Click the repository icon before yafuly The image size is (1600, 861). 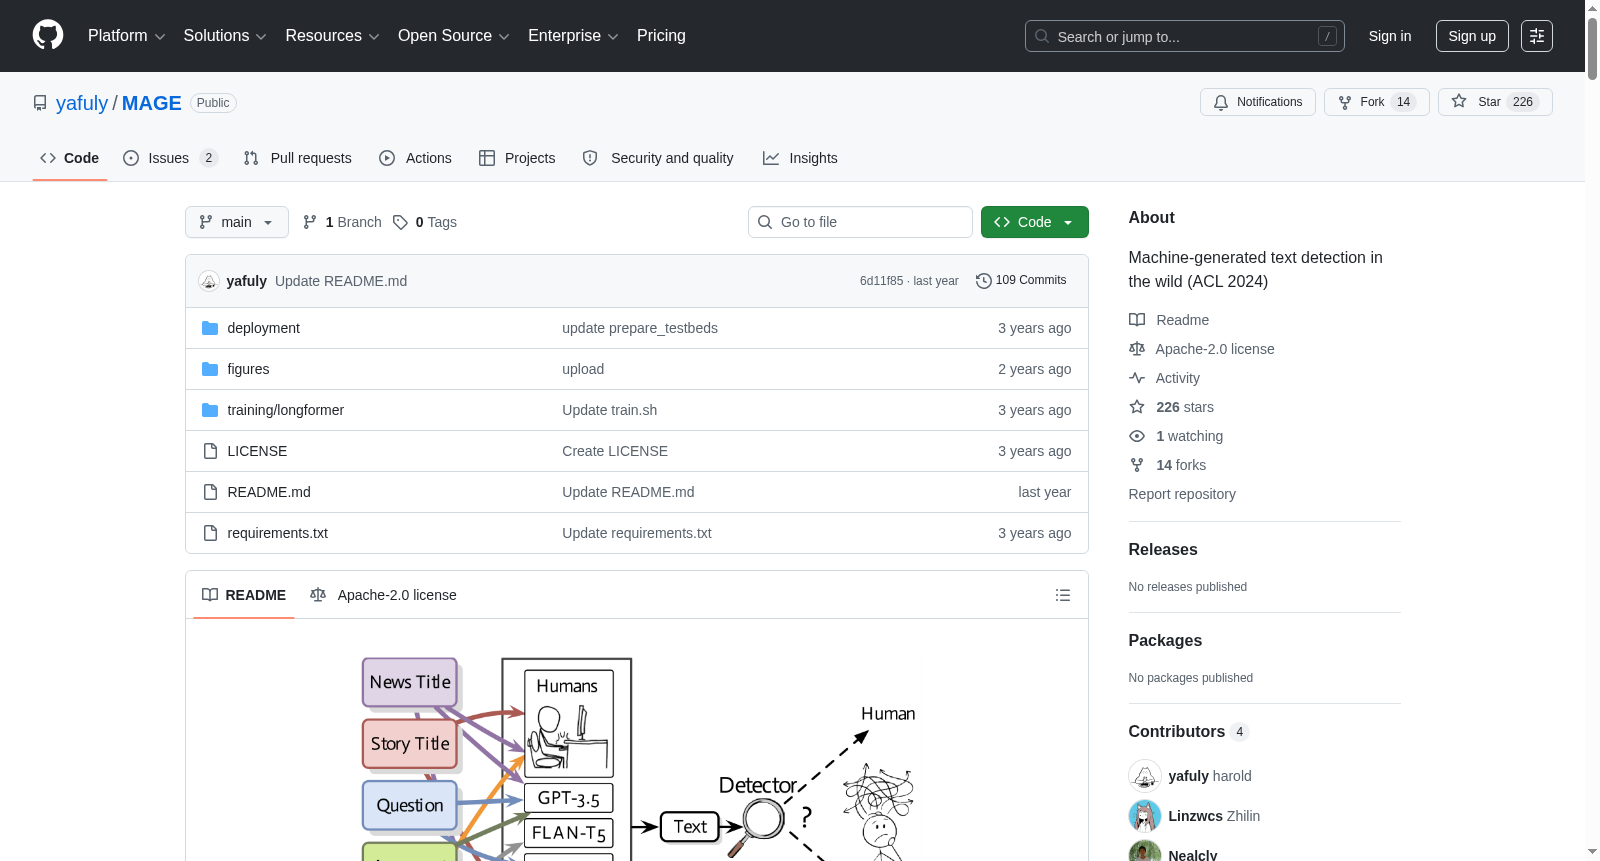(40, 103)
